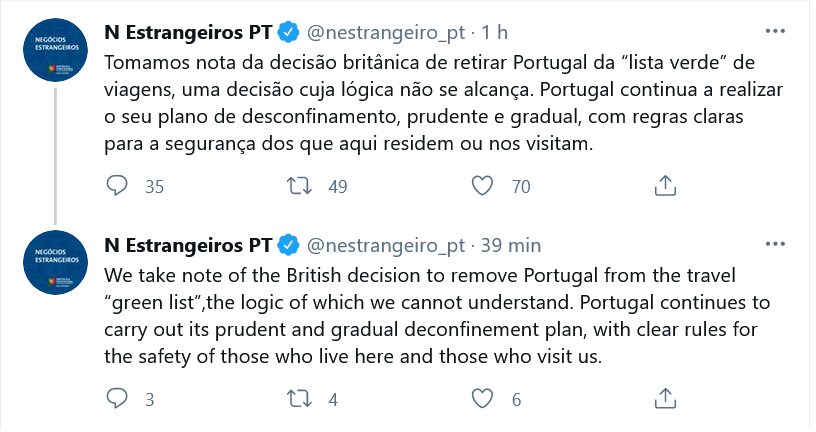This screenshot has height=432, width=816.
Task: Open the @nestrangeiro_pt handle in the second tweet
Action: [386, 246]
